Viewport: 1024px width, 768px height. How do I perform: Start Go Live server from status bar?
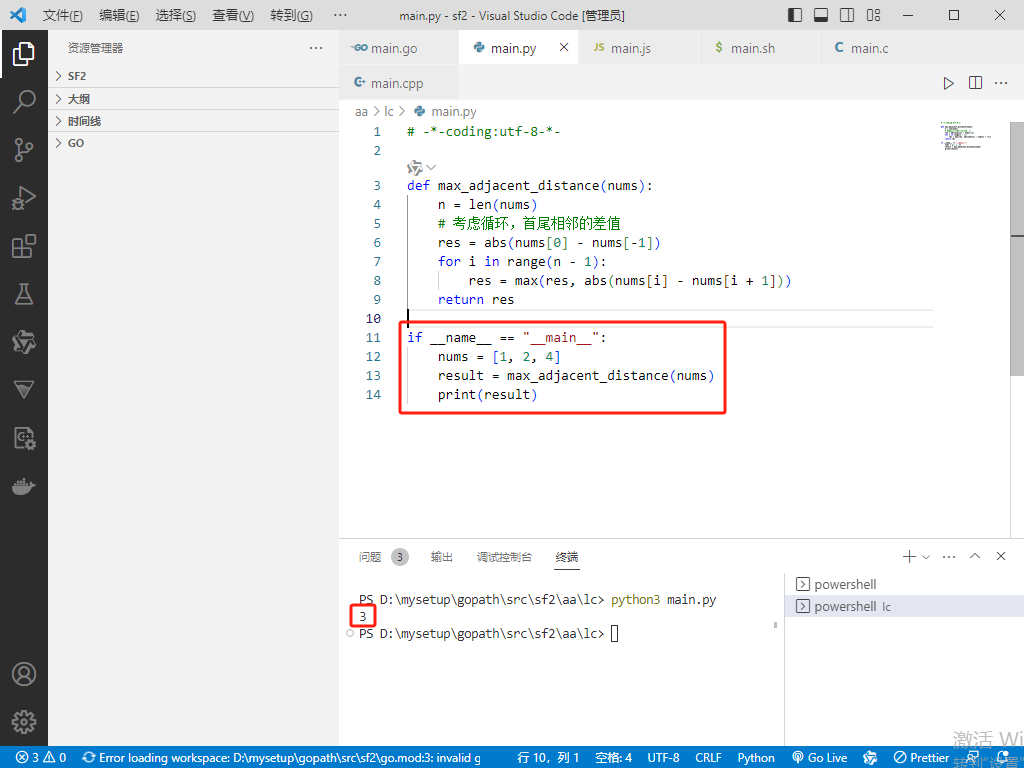point(820,758)
